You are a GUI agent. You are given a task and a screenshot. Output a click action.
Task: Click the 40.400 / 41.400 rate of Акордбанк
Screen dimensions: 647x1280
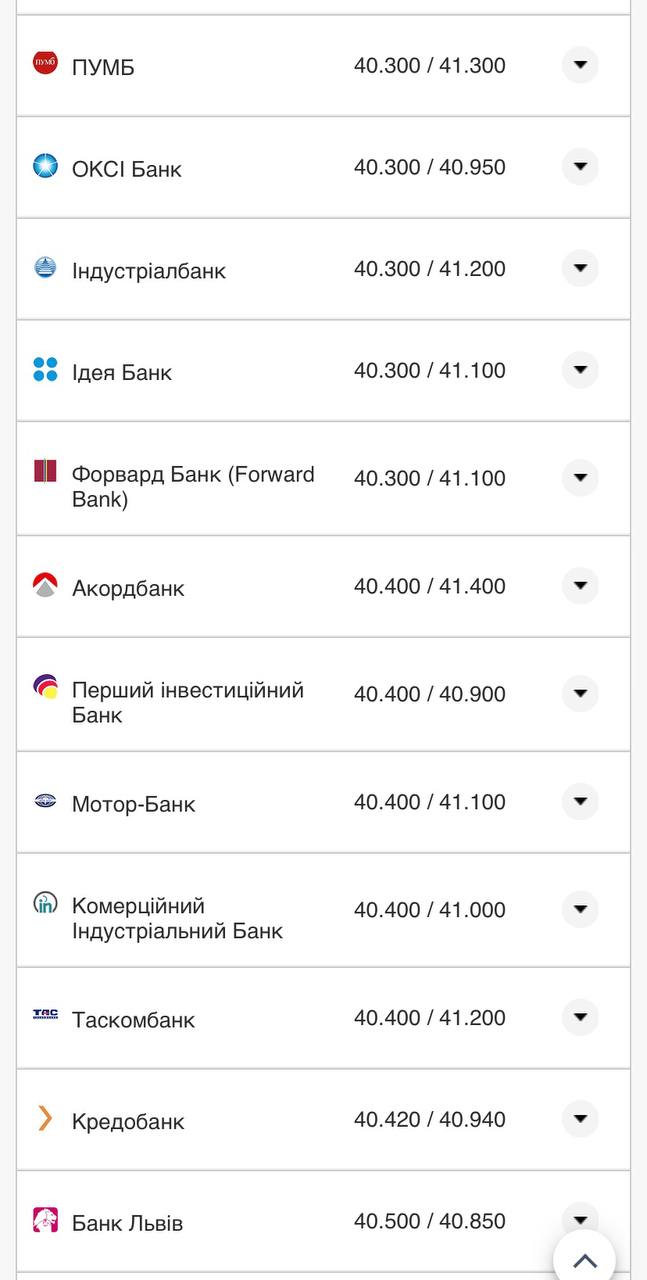(x=431, y=586)
